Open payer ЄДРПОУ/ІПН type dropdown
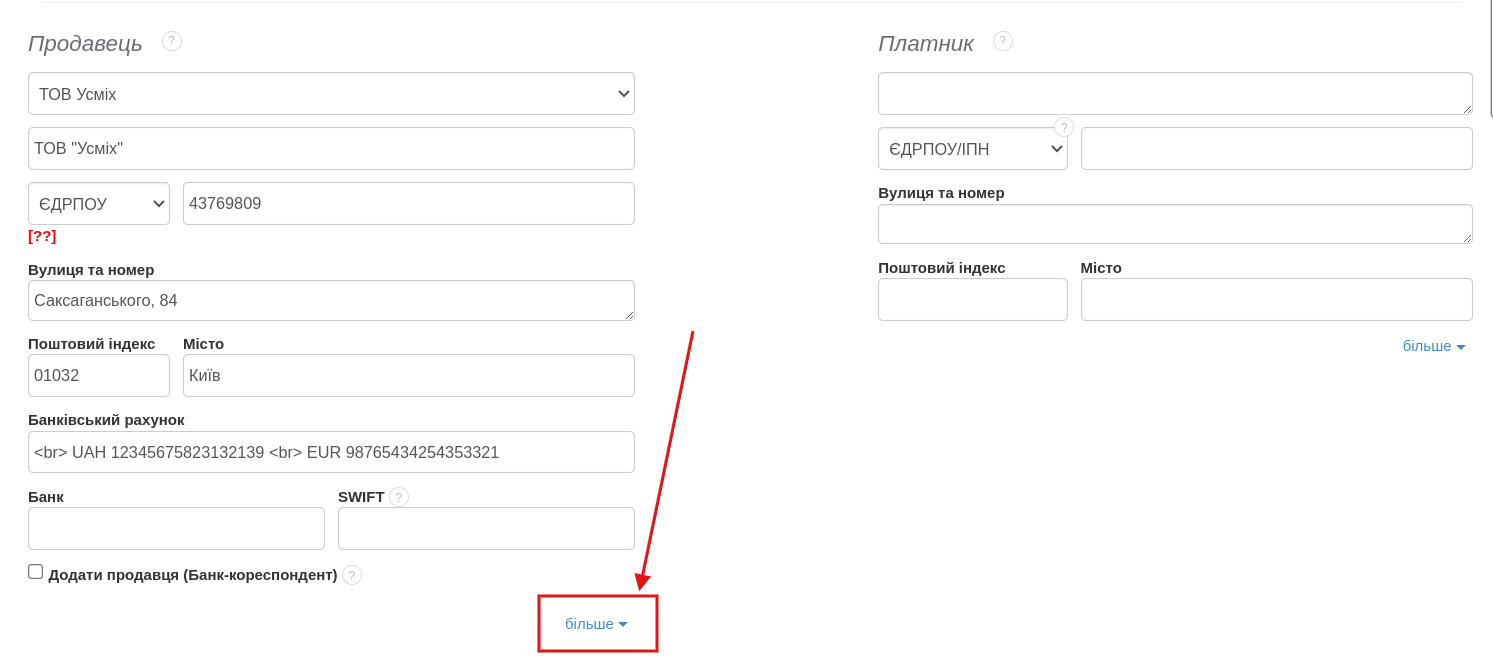 click(x=972, y=149)
